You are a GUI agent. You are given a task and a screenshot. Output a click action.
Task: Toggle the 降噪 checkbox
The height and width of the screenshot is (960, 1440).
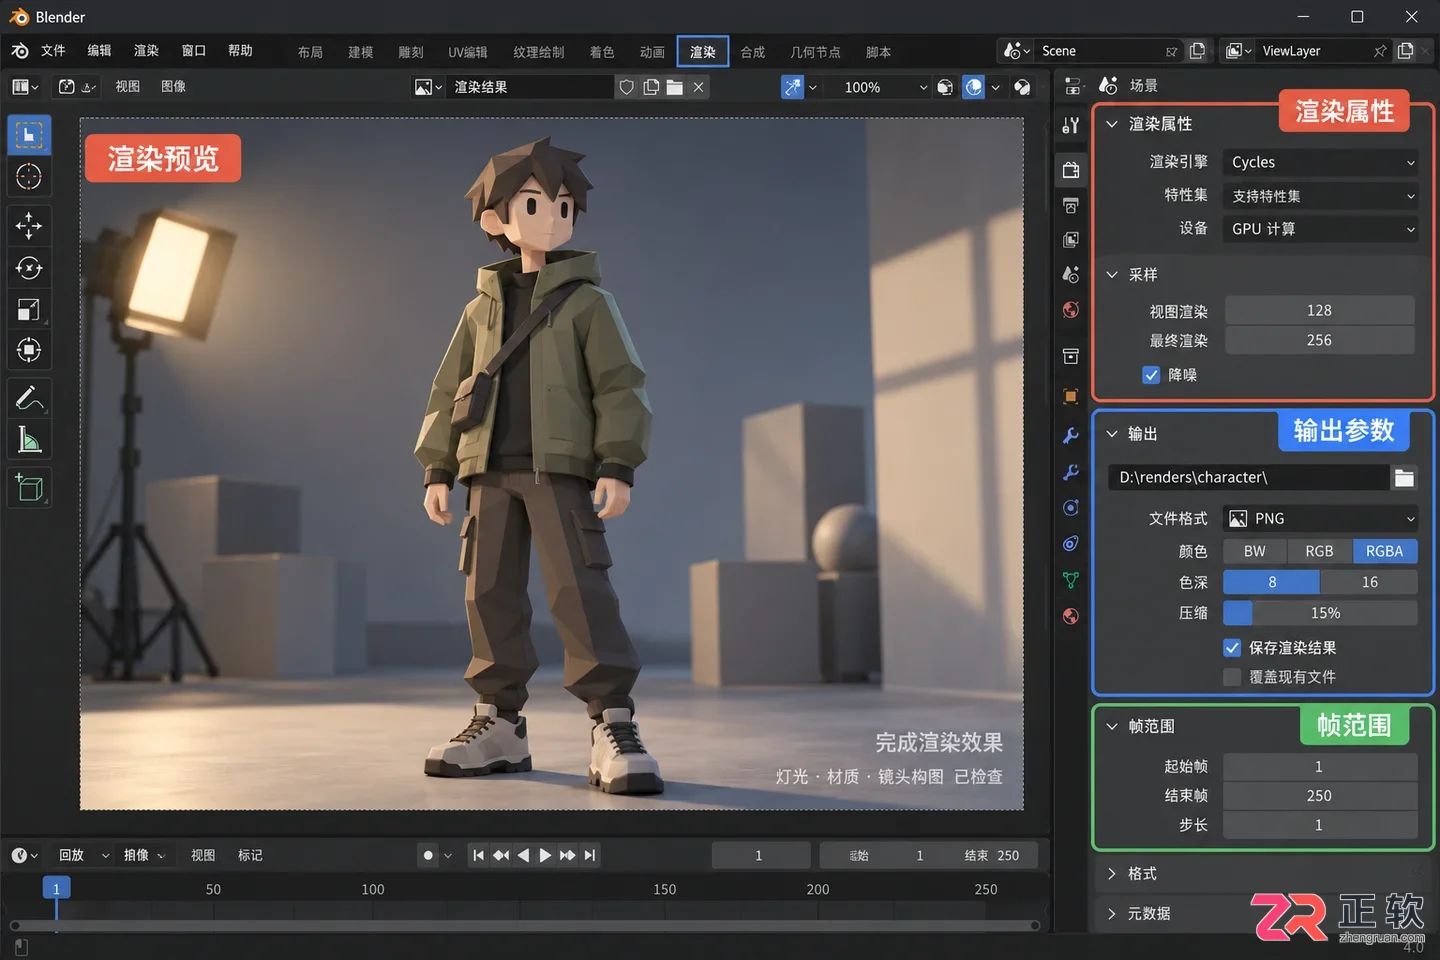click(1151, 375)
